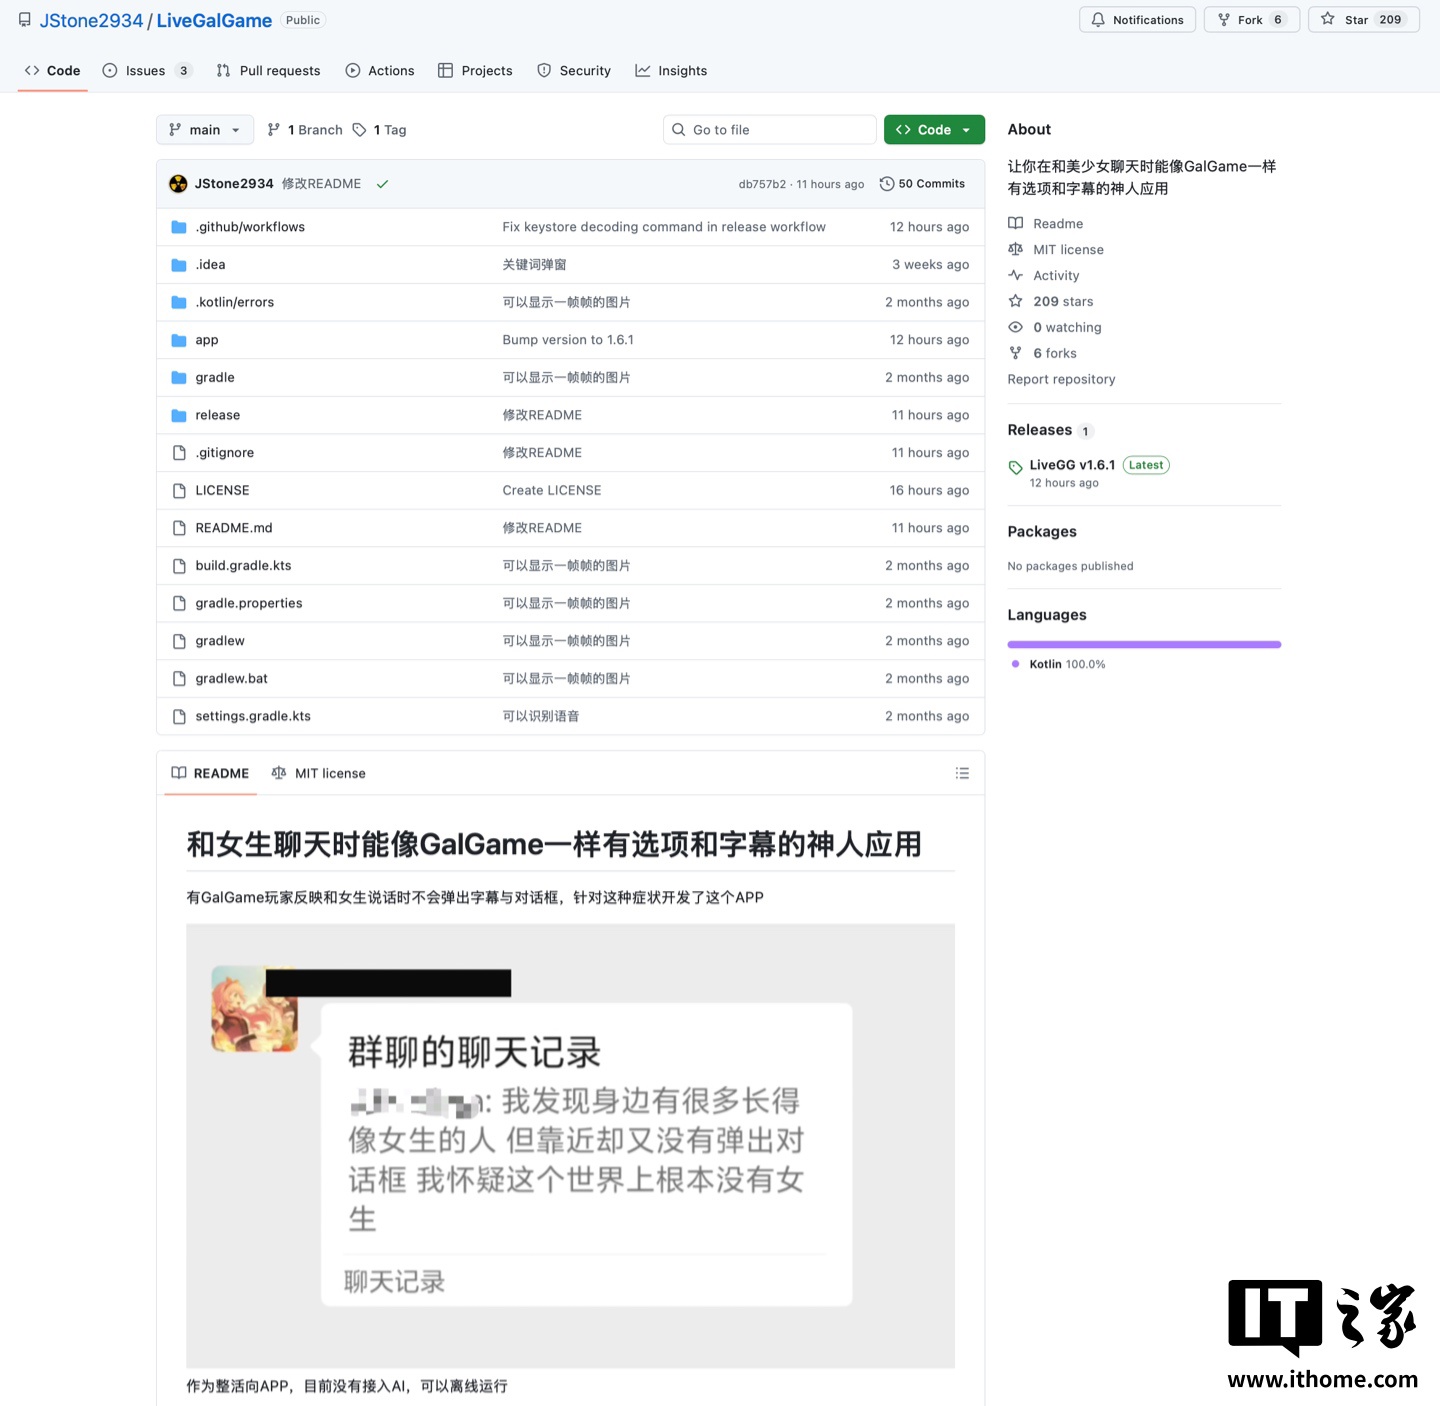Open the .github/workflows folder icon
The image size is (1440, 1406).
coord(179,227)
